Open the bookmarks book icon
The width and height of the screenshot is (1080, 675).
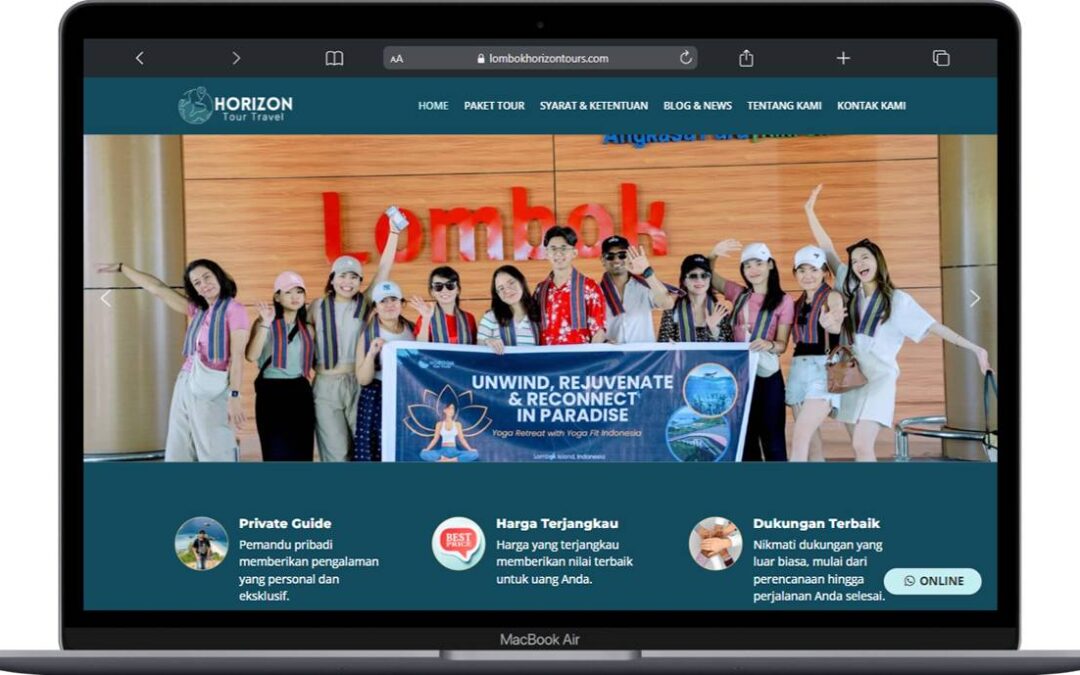334,59
